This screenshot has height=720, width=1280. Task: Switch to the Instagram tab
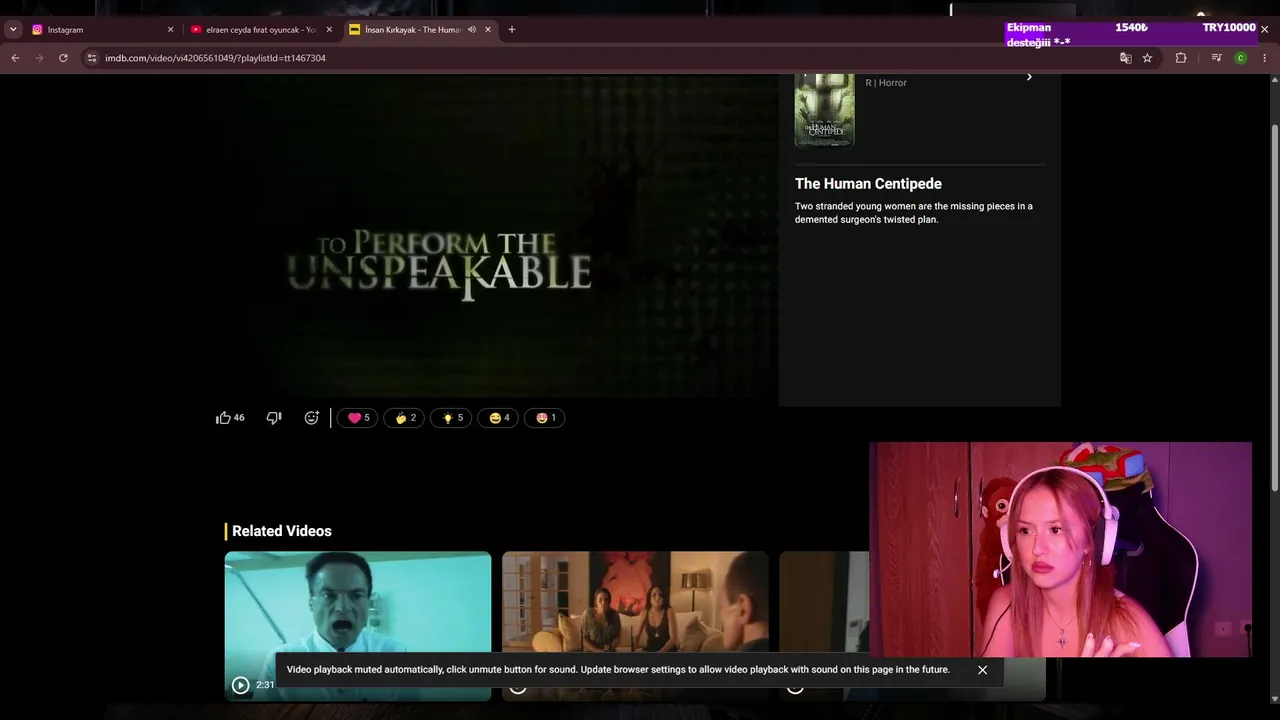[100, 30]
